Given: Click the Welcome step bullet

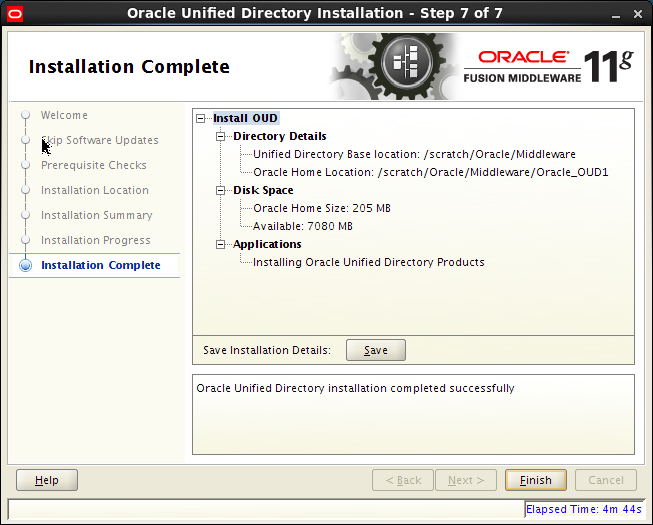Looking at the screenshot, I should coord(25,114).
